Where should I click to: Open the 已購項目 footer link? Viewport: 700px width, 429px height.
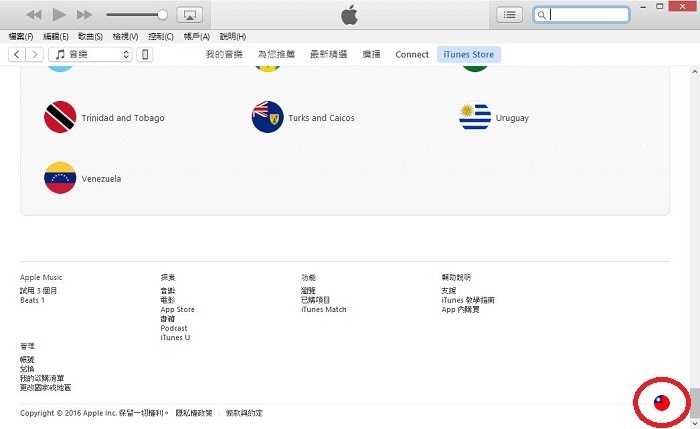[316, 300]
